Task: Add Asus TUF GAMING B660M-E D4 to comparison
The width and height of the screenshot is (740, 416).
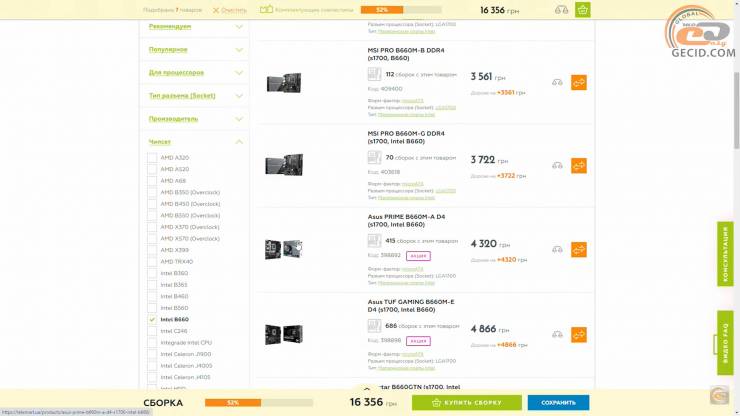Action: tap(557, 335)
